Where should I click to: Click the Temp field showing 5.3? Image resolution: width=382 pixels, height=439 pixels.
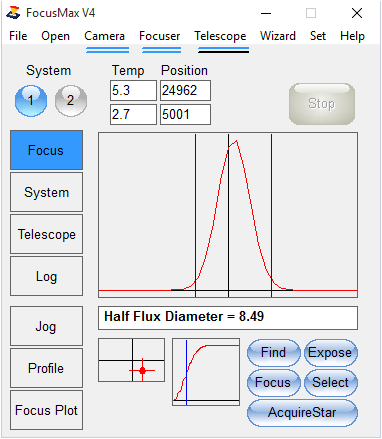(133, 90)
